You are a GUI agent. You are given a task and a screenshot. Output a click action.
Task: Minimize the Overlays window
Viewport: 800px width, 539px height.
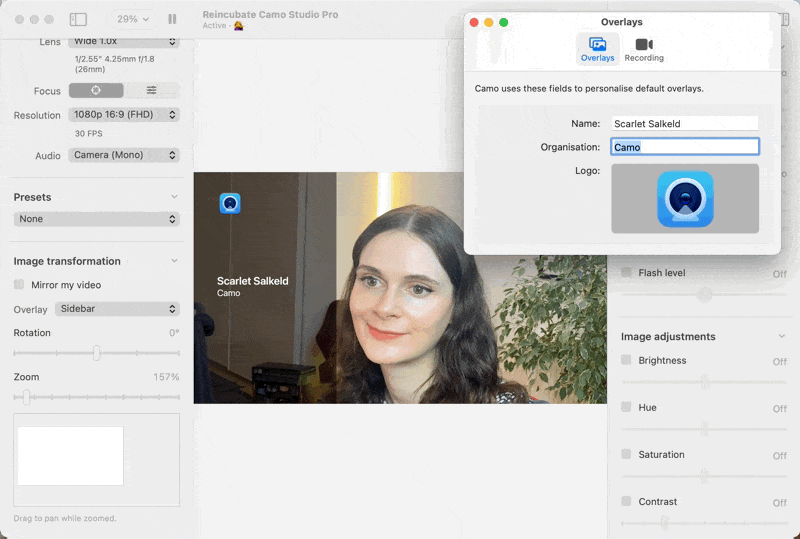489,22
